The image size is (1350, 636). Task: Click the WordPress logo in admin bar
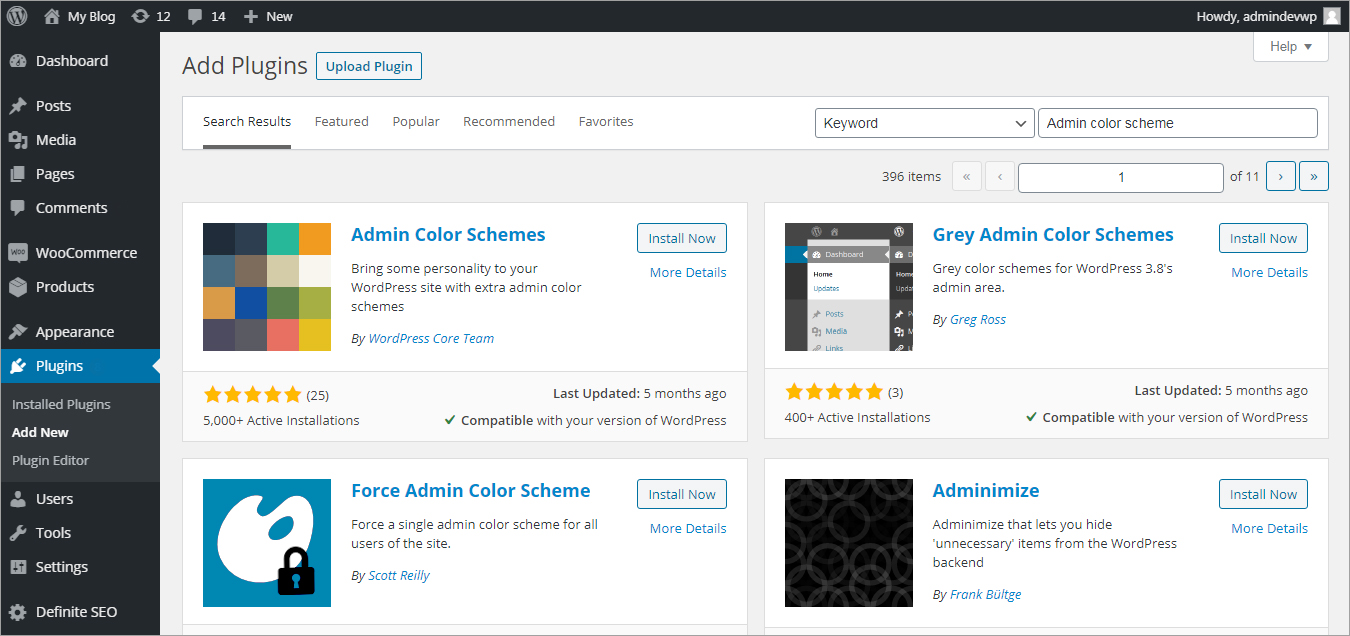coord(17,16)
